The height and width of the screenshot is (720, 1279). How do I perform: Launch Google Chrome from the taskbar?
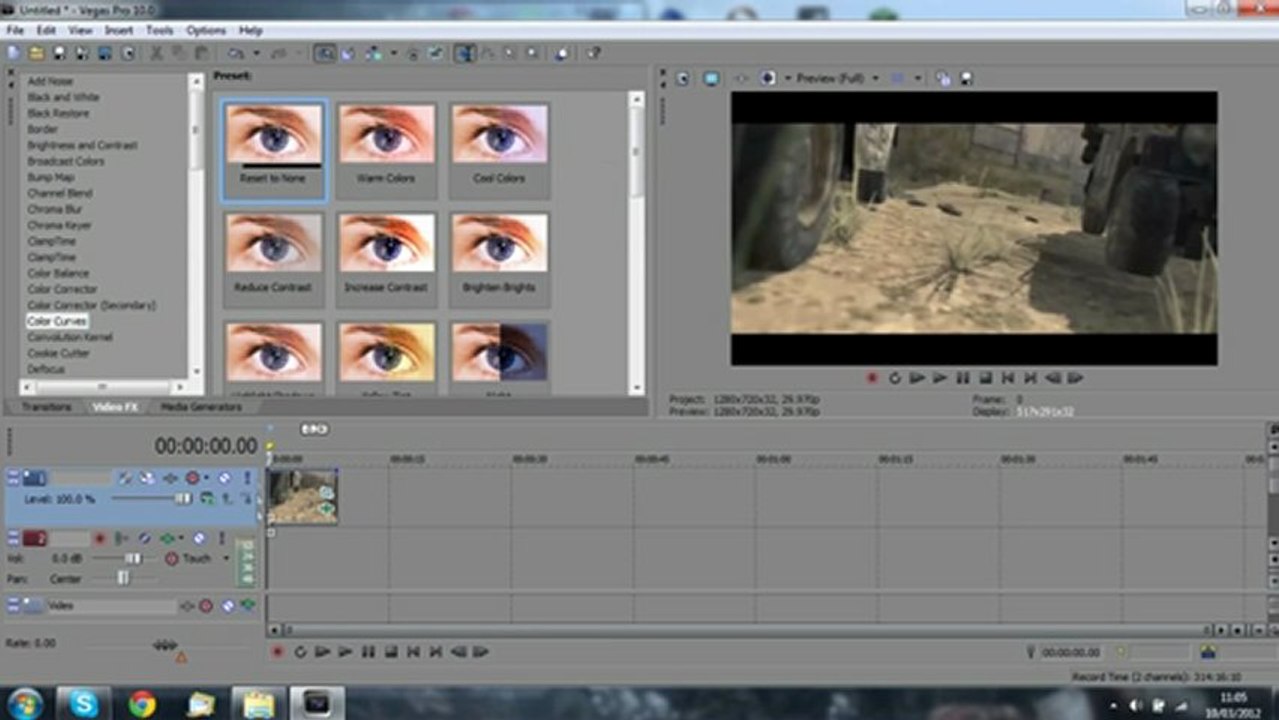[x=142, y=703]
